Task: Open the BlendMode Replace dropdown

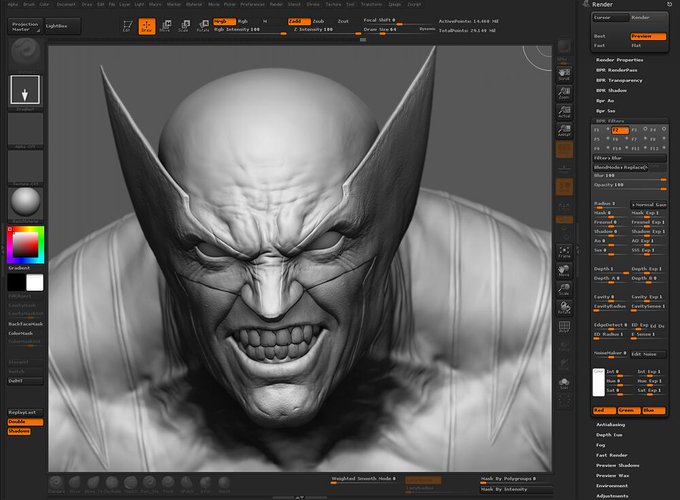Action: tap(620, 167)
